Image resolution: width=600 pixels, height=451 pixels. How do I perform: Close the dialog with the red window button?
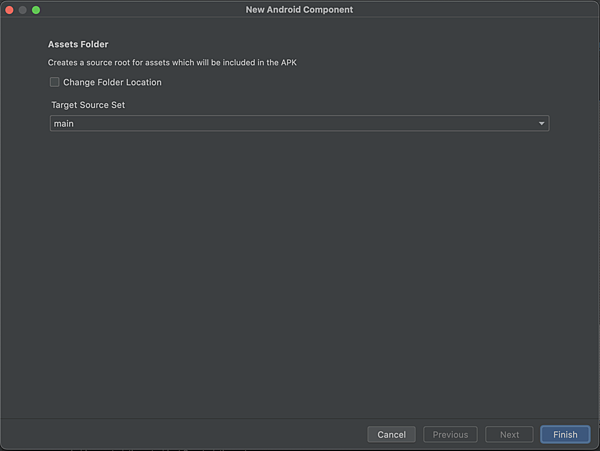click(x=10, y=10)
